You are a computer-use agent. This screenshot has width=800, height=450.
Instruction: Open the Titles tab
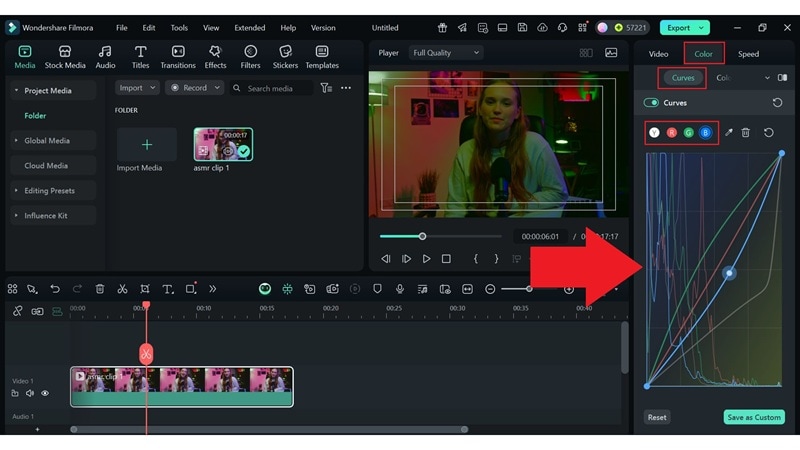point(140,57)
